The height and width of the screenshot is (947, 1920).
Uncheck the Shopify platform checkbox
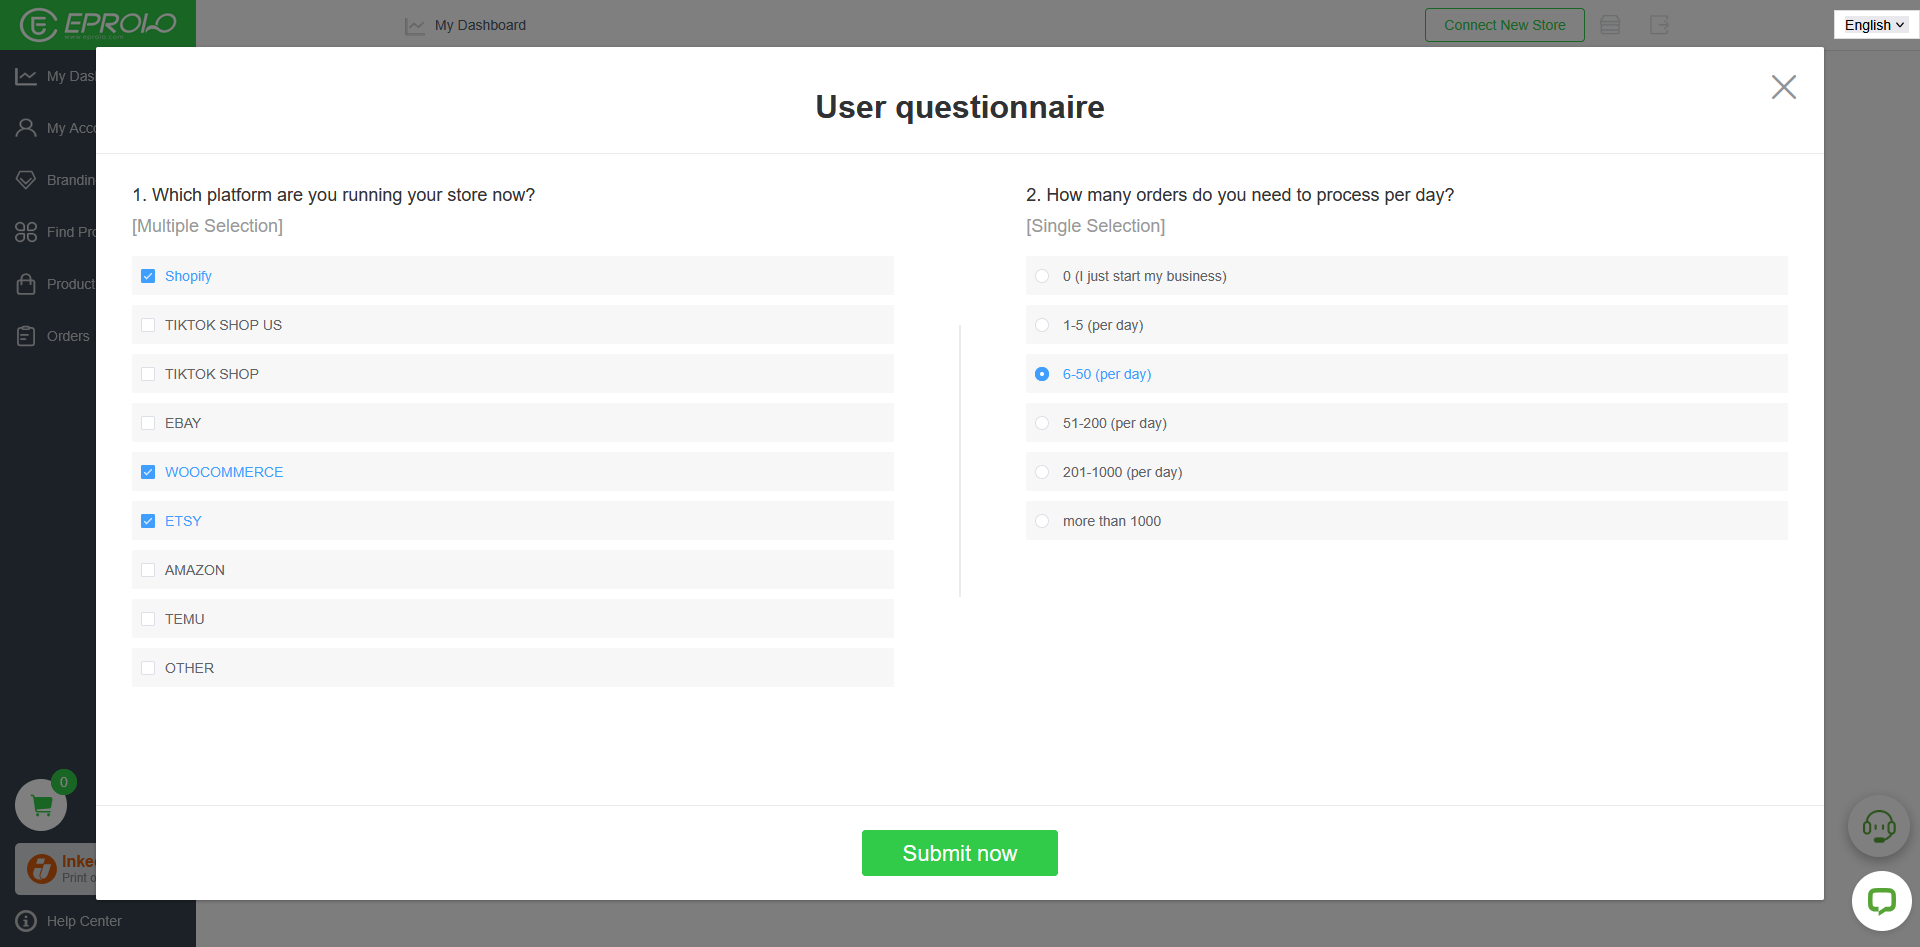pyautogui.click(x=148, y=276)
